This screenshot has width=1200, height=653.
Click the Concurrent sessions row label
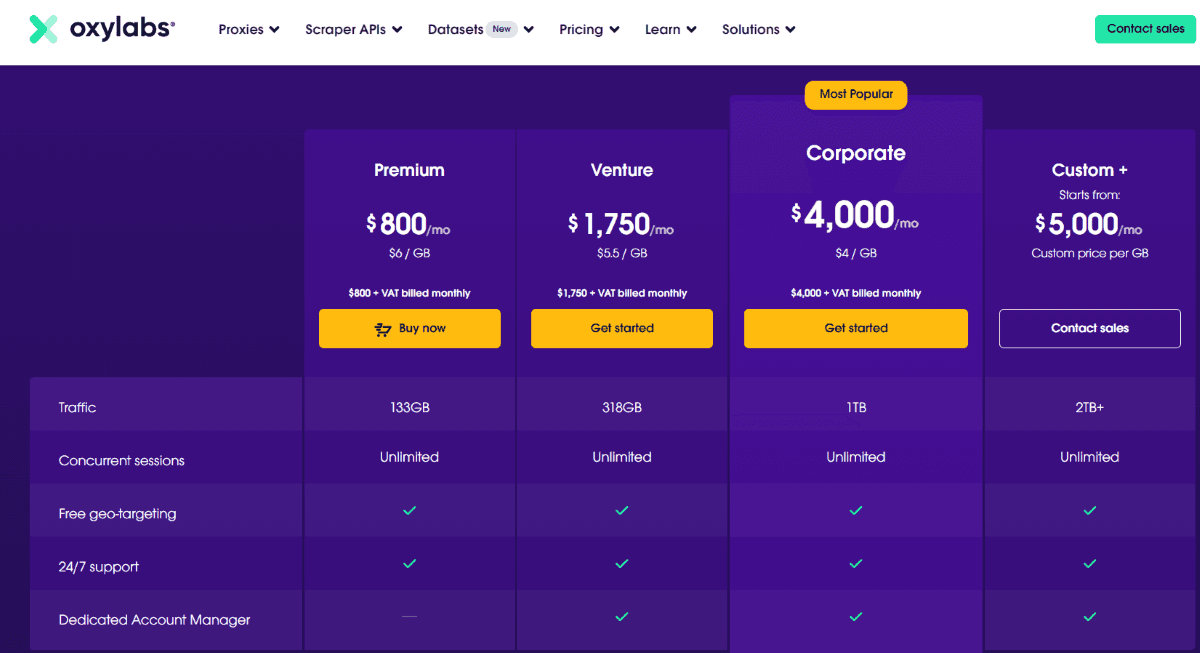[x=122, y=460]
